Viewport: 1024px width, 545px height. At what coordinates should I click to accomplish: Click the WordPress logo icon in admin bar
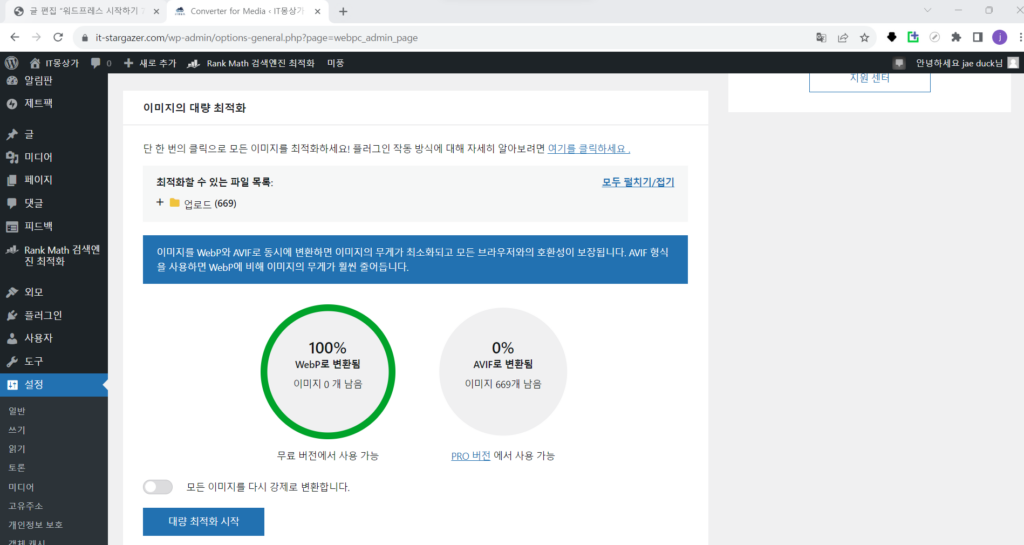[11, 63]
